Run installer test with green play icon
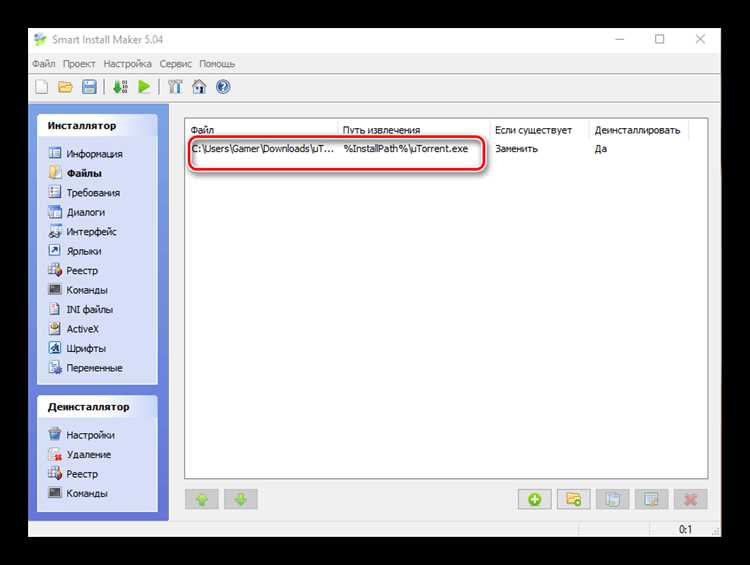Viewport: 750px width, 565px height. click(144, 87)
